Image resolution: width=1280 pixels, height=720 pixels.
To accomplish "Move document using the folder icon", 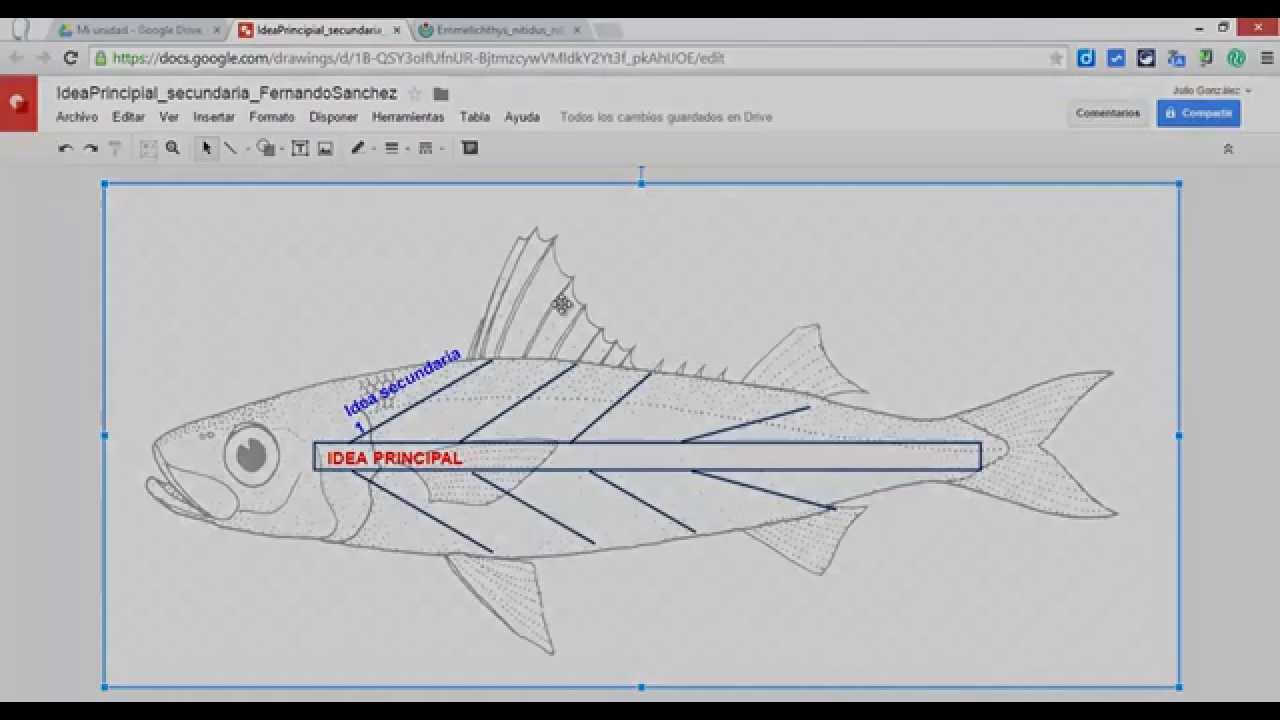I will [x=441, y=94].
